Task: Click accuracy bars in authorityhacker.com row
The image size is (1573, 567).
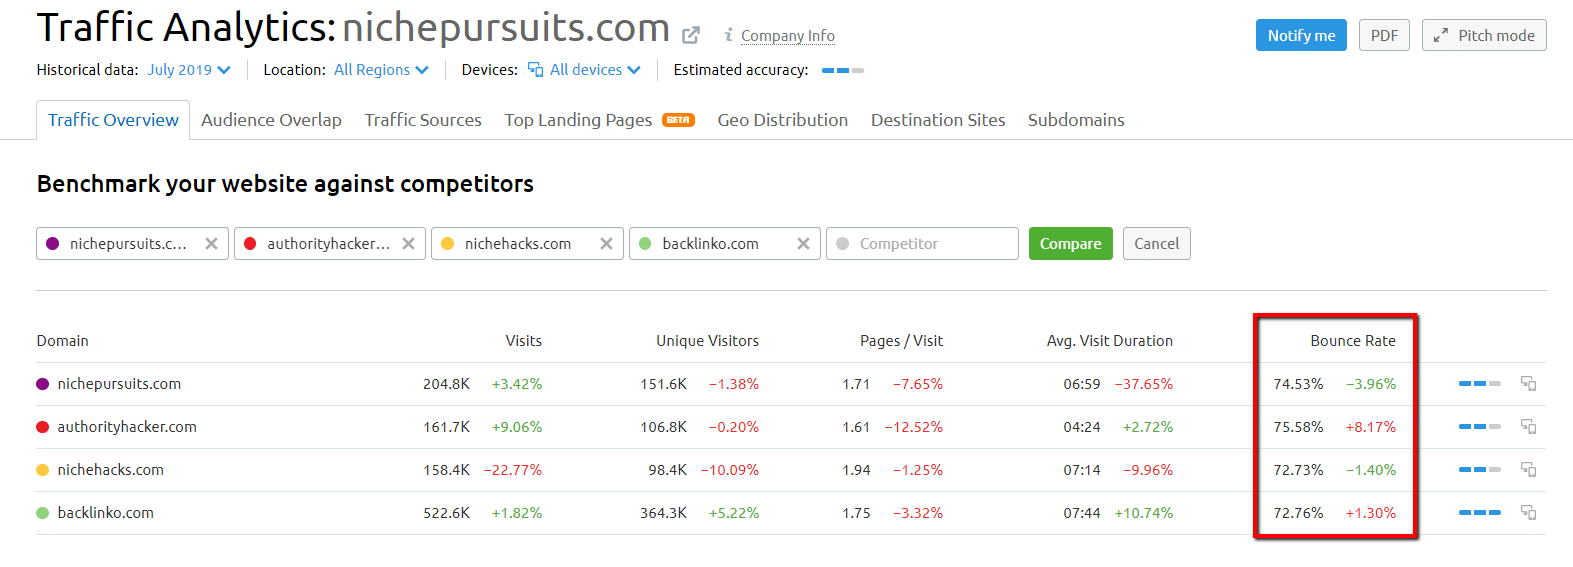Action: [x=1479, y=426]
